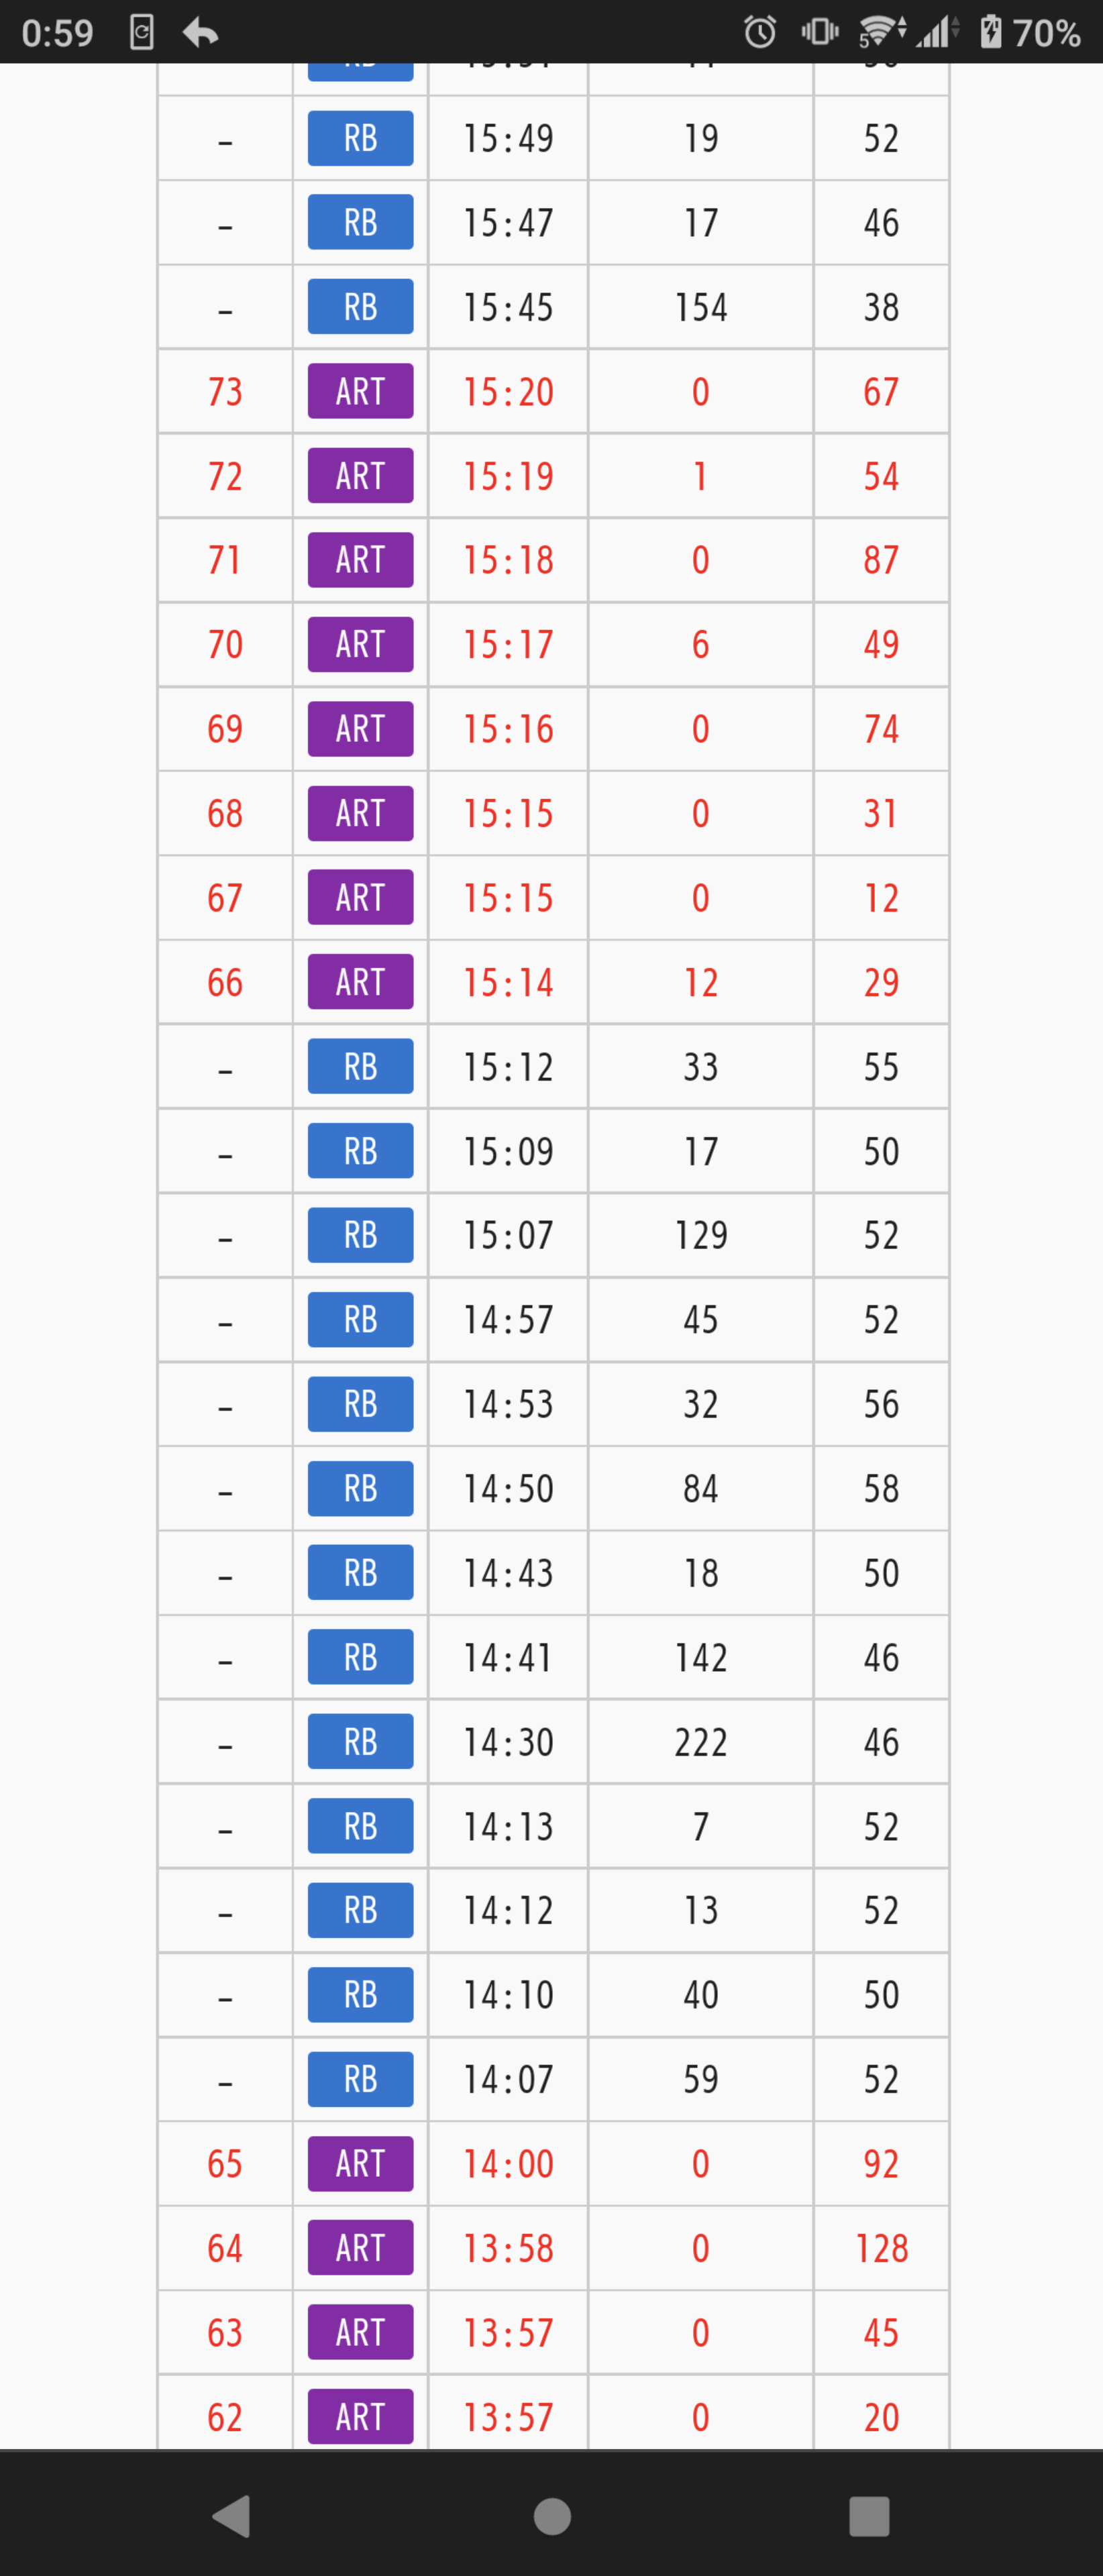Viewport: 1103px width, 2576px height.
Task: Tap the ART badge in row 73
Action: pyautogui.click(x=360, y=391)
